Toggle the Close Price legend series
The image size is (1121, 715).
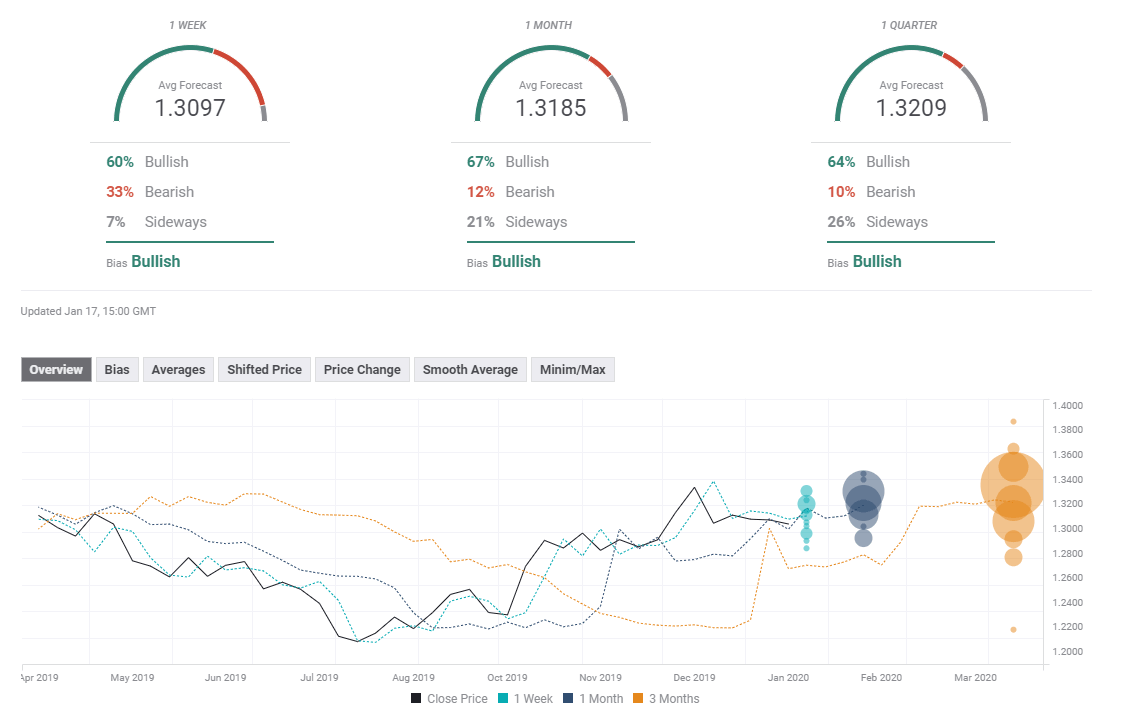tap(448, 699)
